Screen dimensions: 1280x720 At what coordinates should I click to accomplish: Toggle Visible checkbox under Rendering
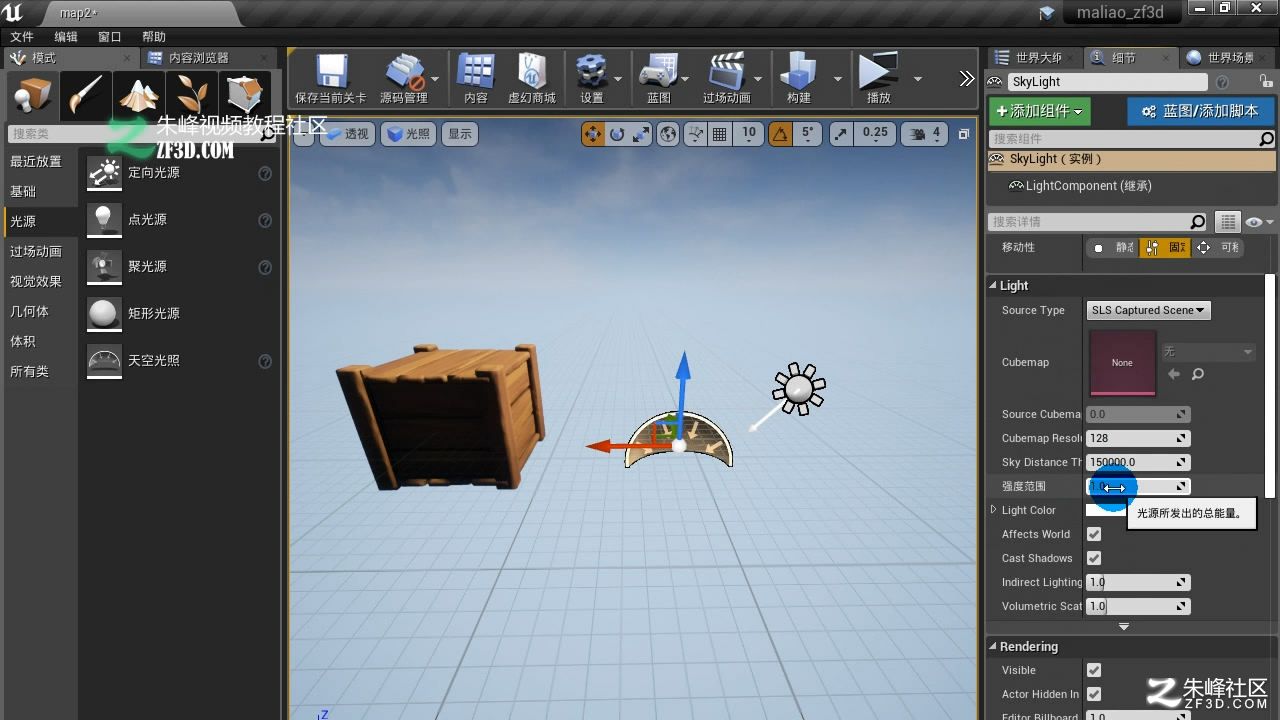[1094, 670]
